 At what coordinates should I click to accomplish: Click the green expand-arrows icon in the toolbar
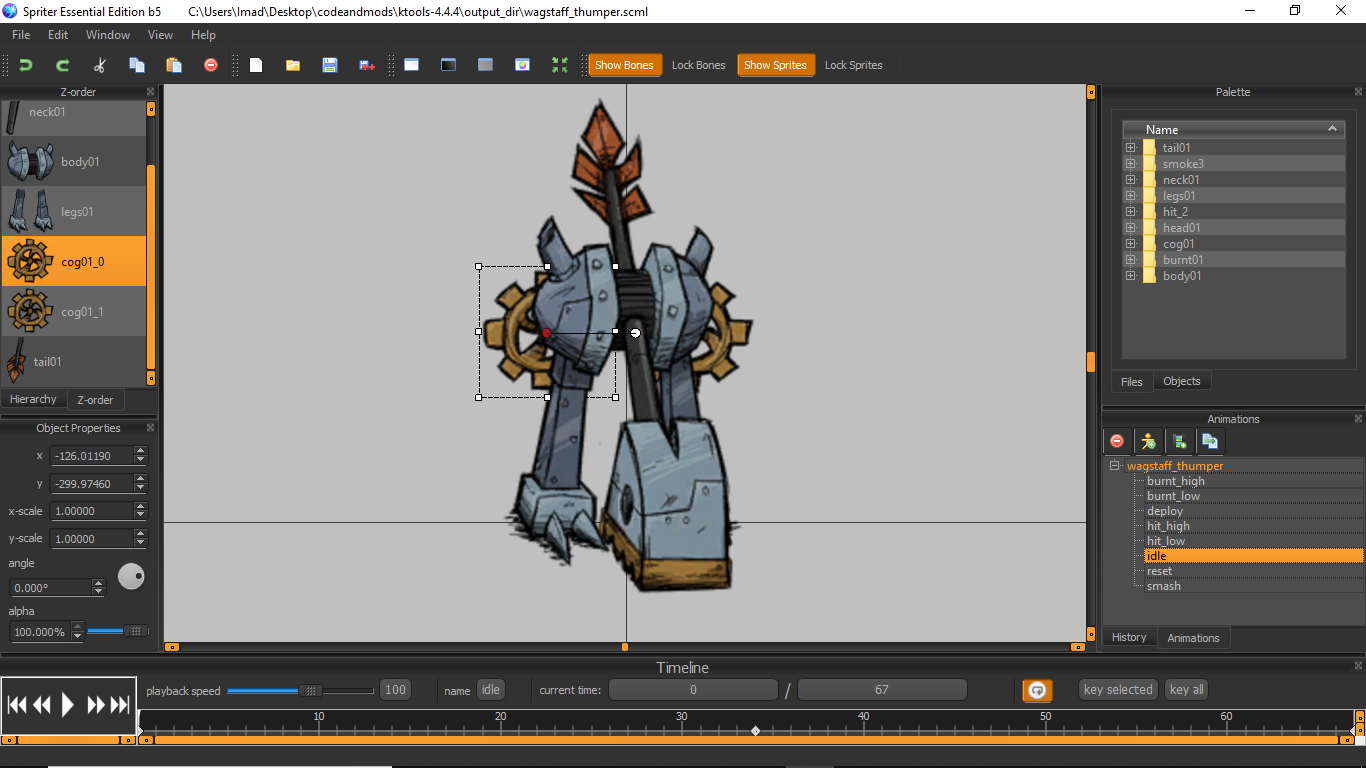pyautogui.click(x=559, y=65)
